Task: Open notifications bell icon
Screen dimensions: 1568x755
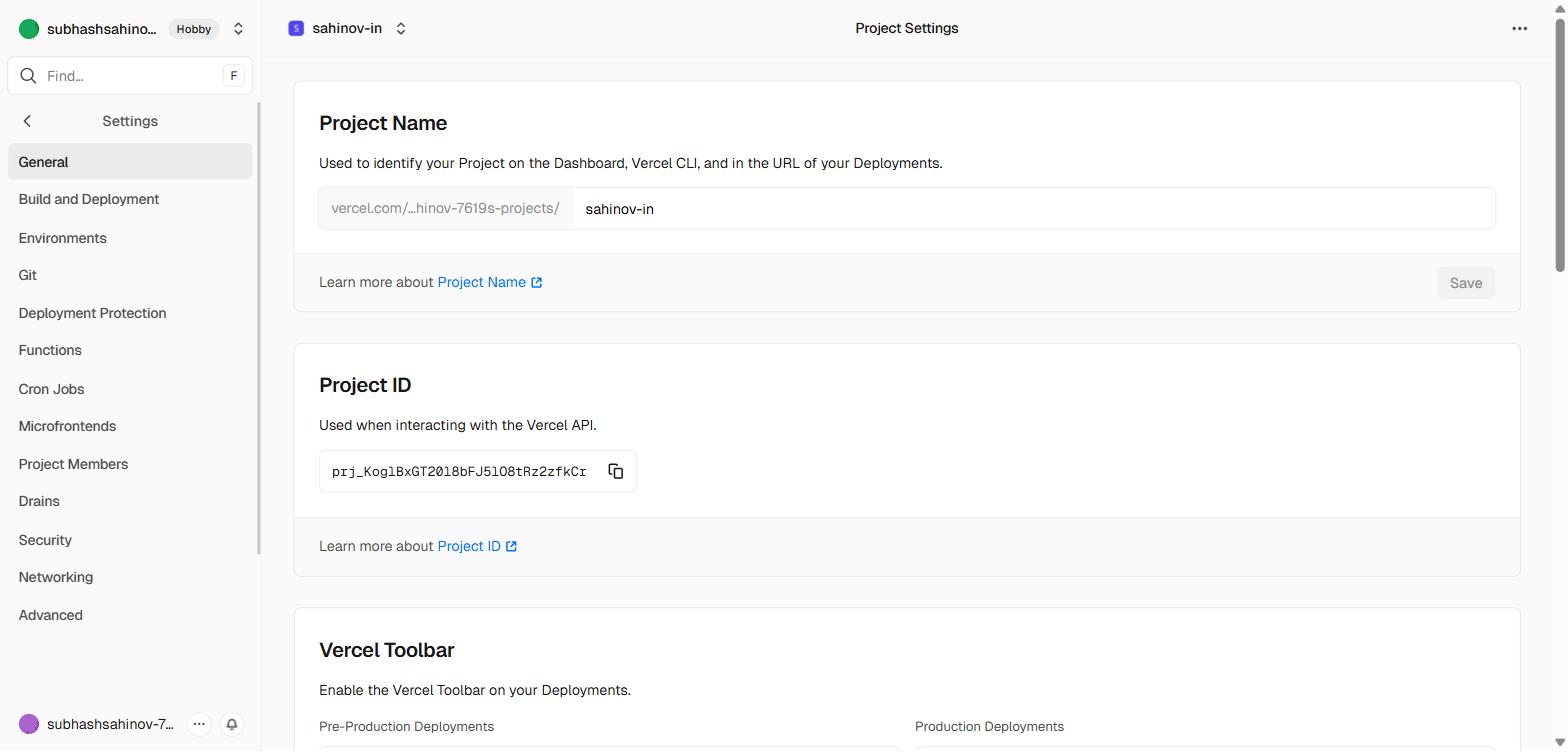Action: pyautogui.click(x=232, y=724)
